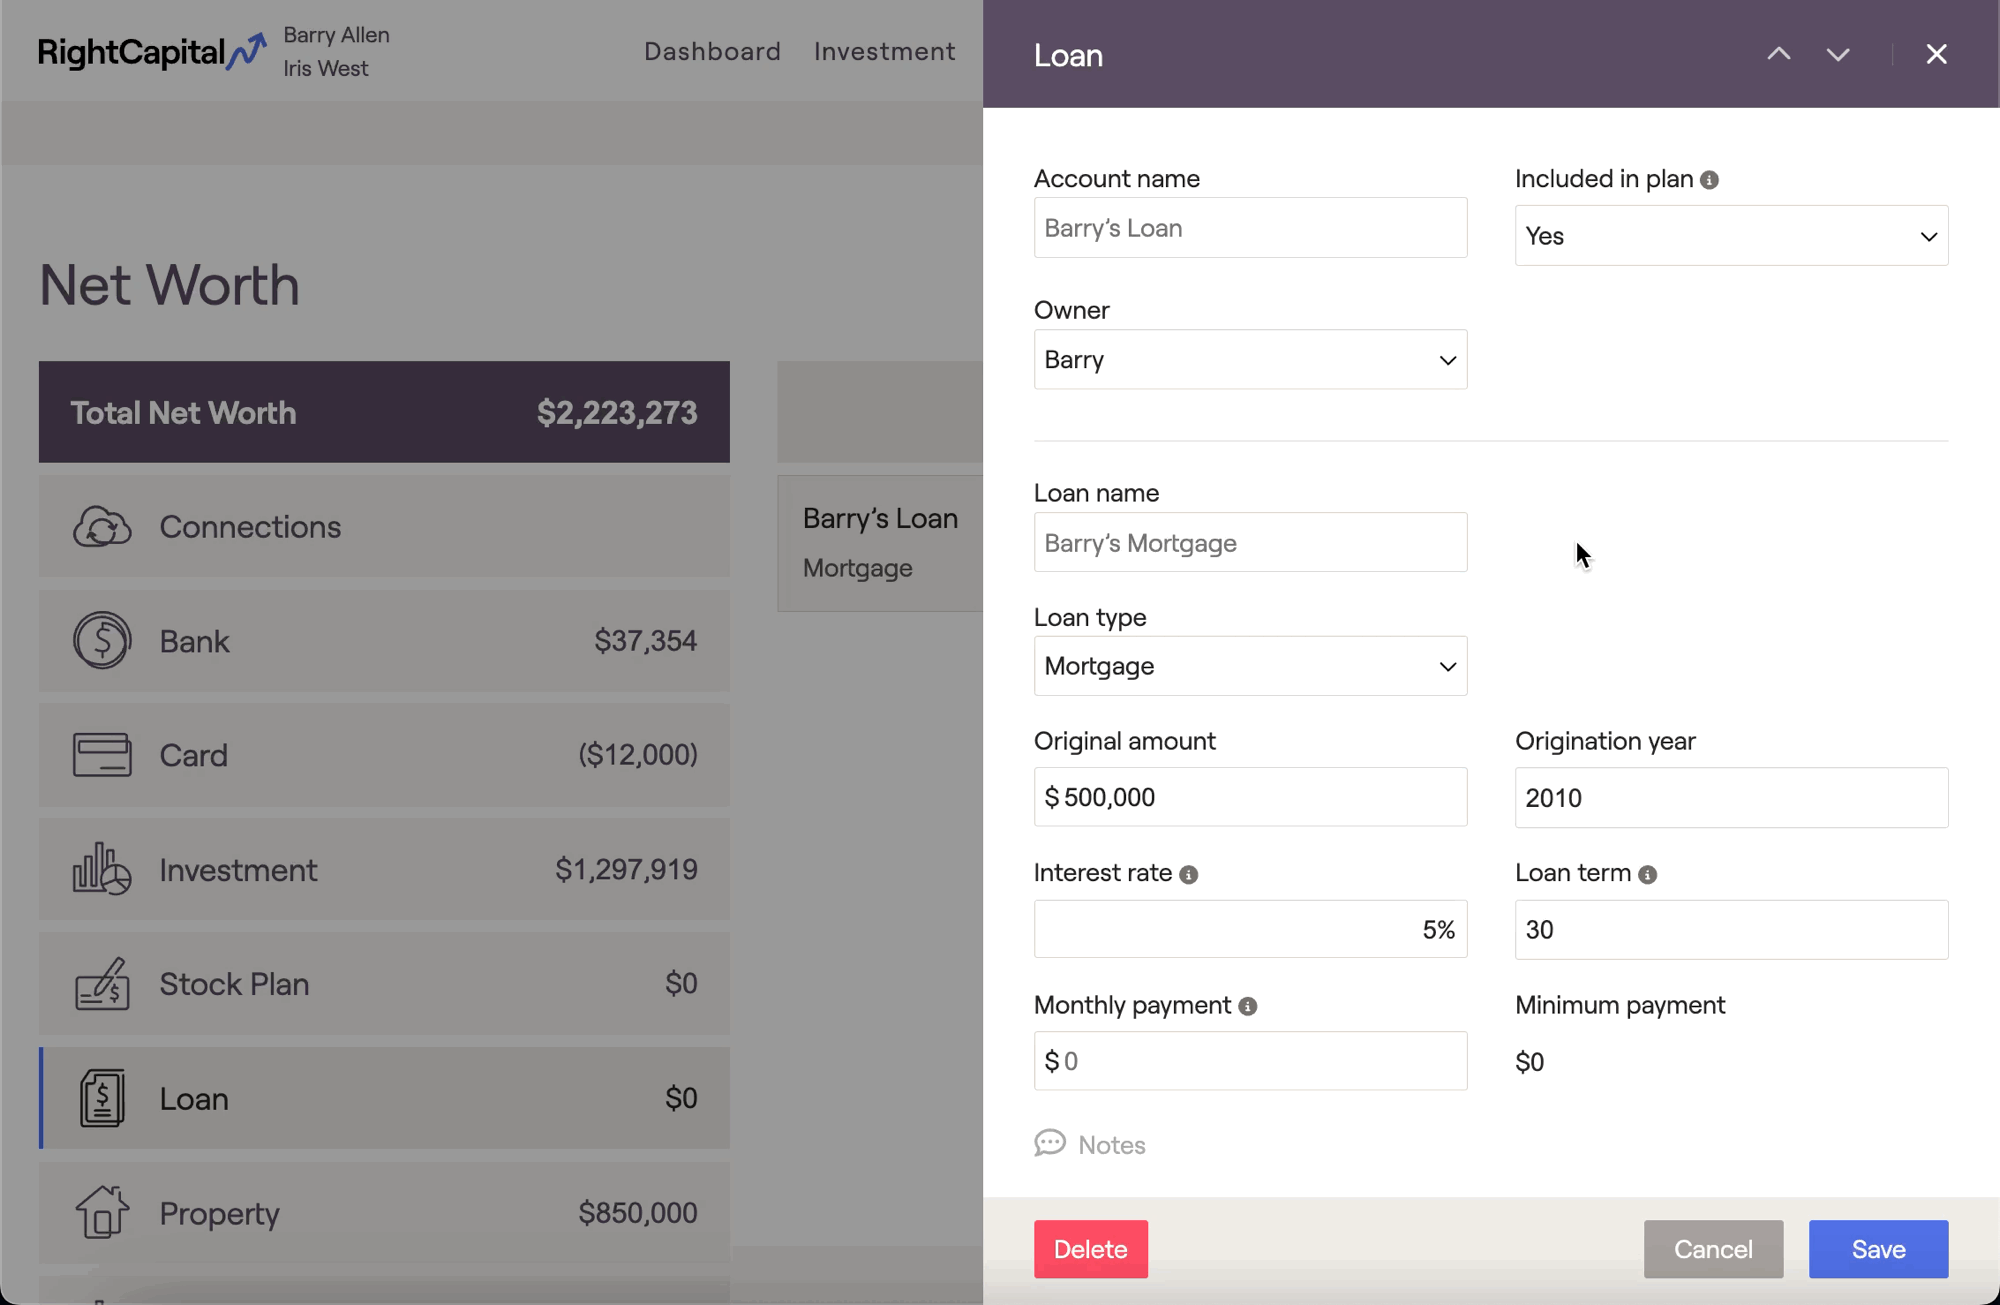Click the Loan name input field
Screen dimensions: 2000x1305
pyautogui.click(x=1250, y=542)
